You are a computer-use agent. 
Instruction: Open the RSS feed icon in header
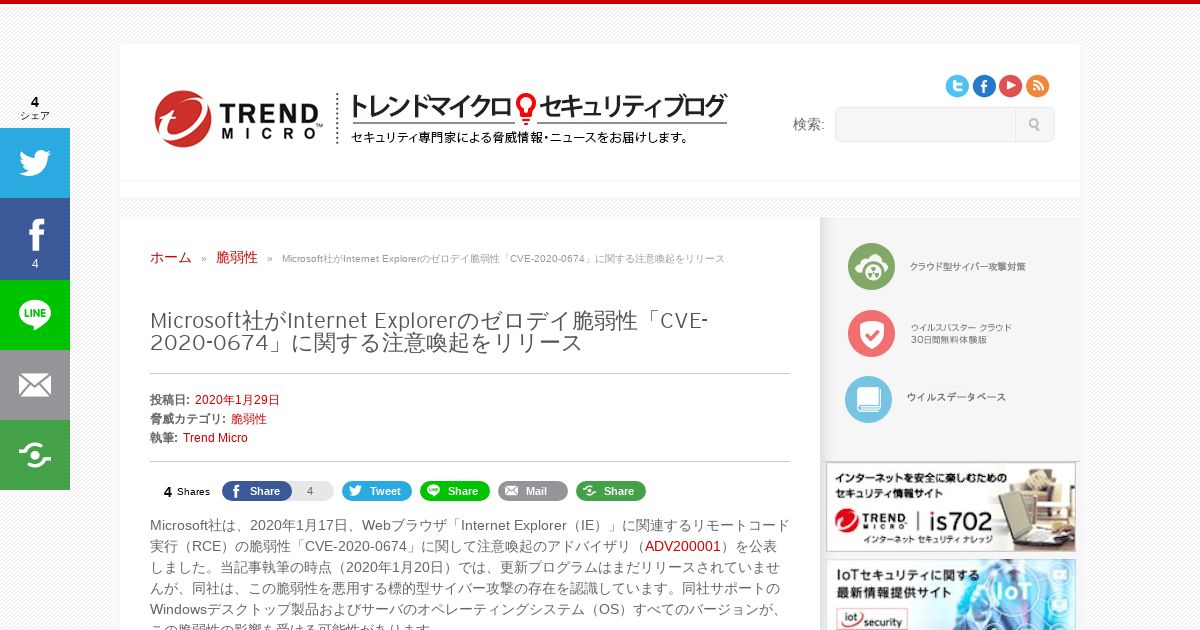[x=1037, y=86]
